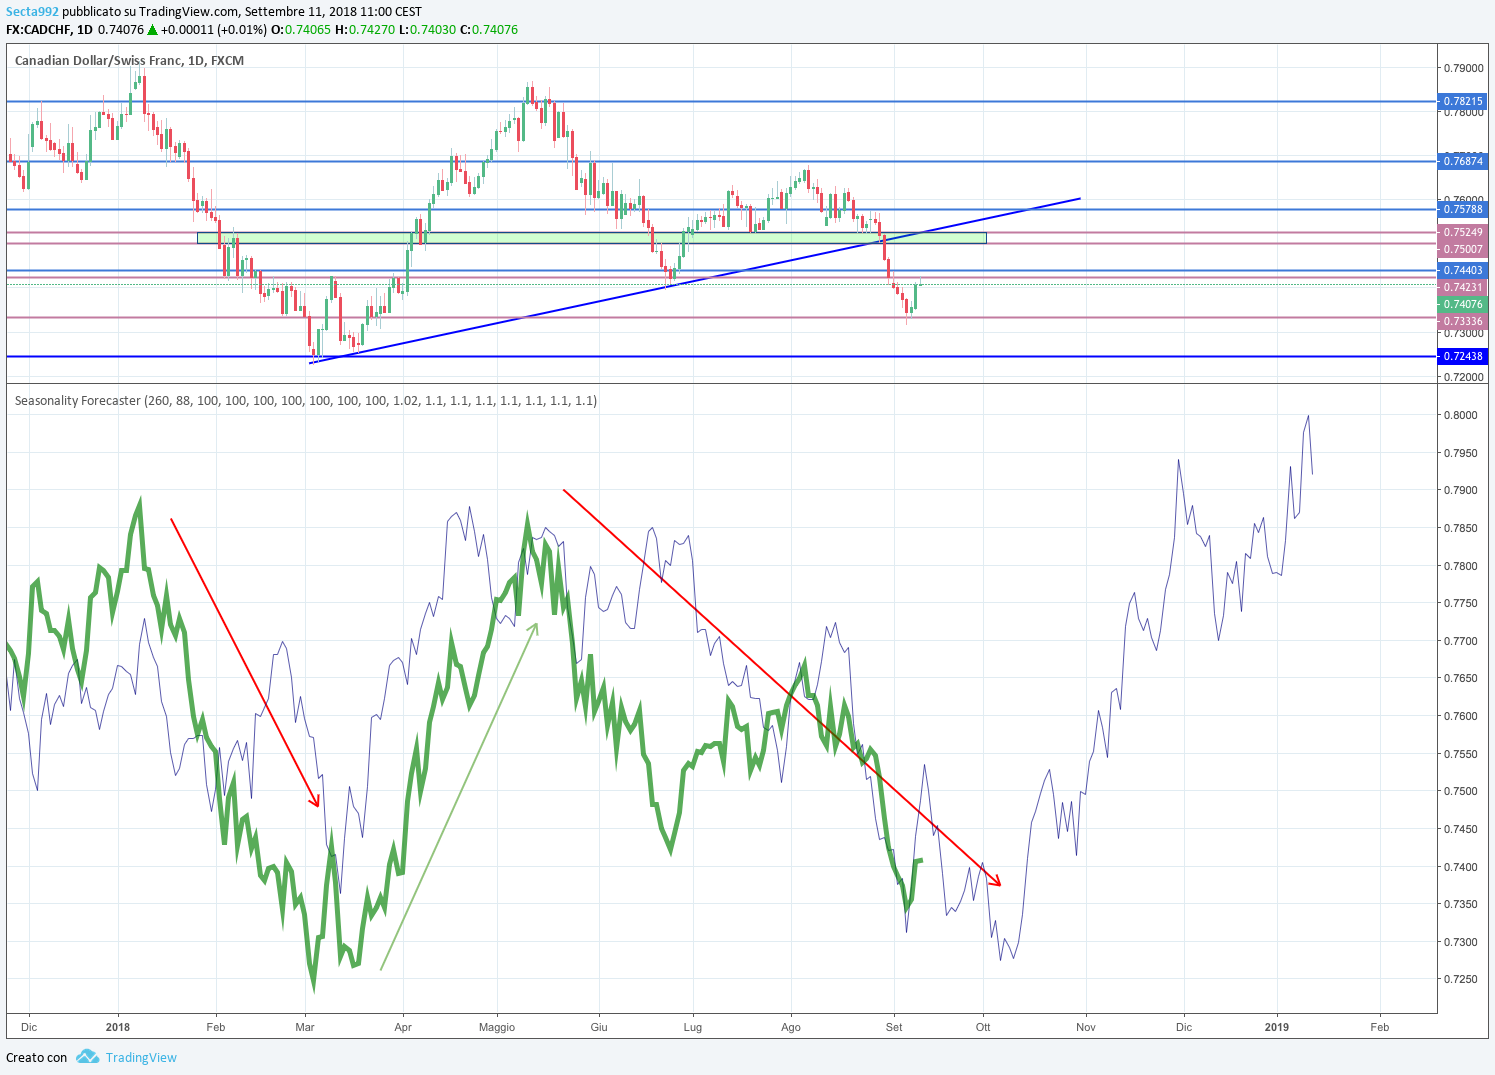
Task: Click the FX:CADCHF symbol label
Action: pyautogui.click(x=37, y=30)
